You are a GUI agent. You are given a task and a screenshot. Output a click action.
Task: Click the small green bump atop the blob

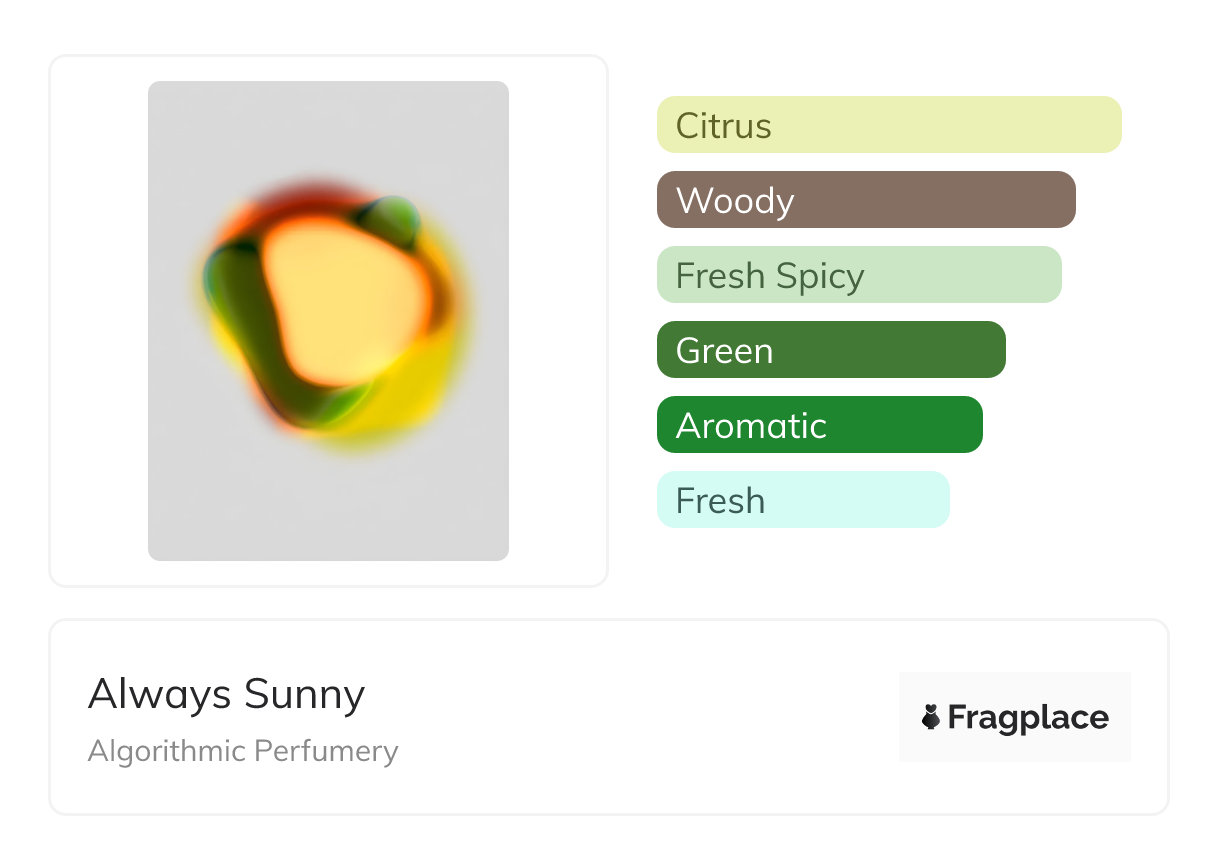392,220
